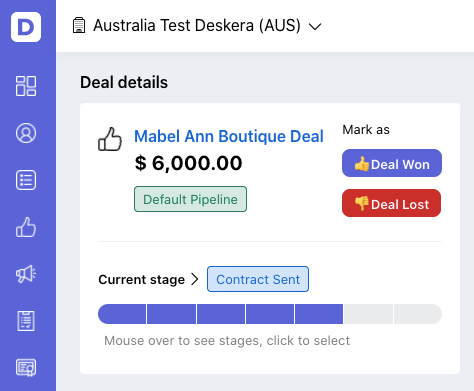Open the Contacts person icon in sidebar
This screenshot has height=391, width=474.
tap(26, 133)
